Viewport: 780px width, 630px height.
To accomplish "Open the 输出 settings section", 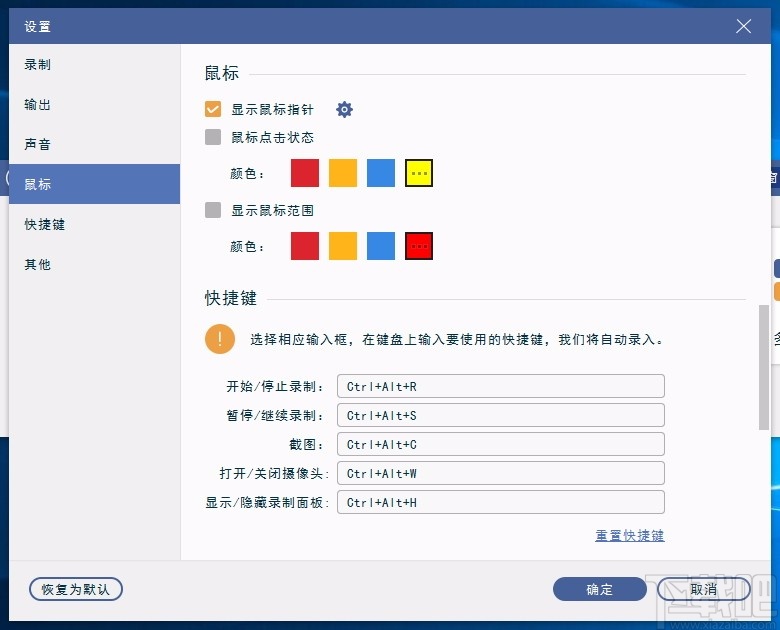I will 95,105.
